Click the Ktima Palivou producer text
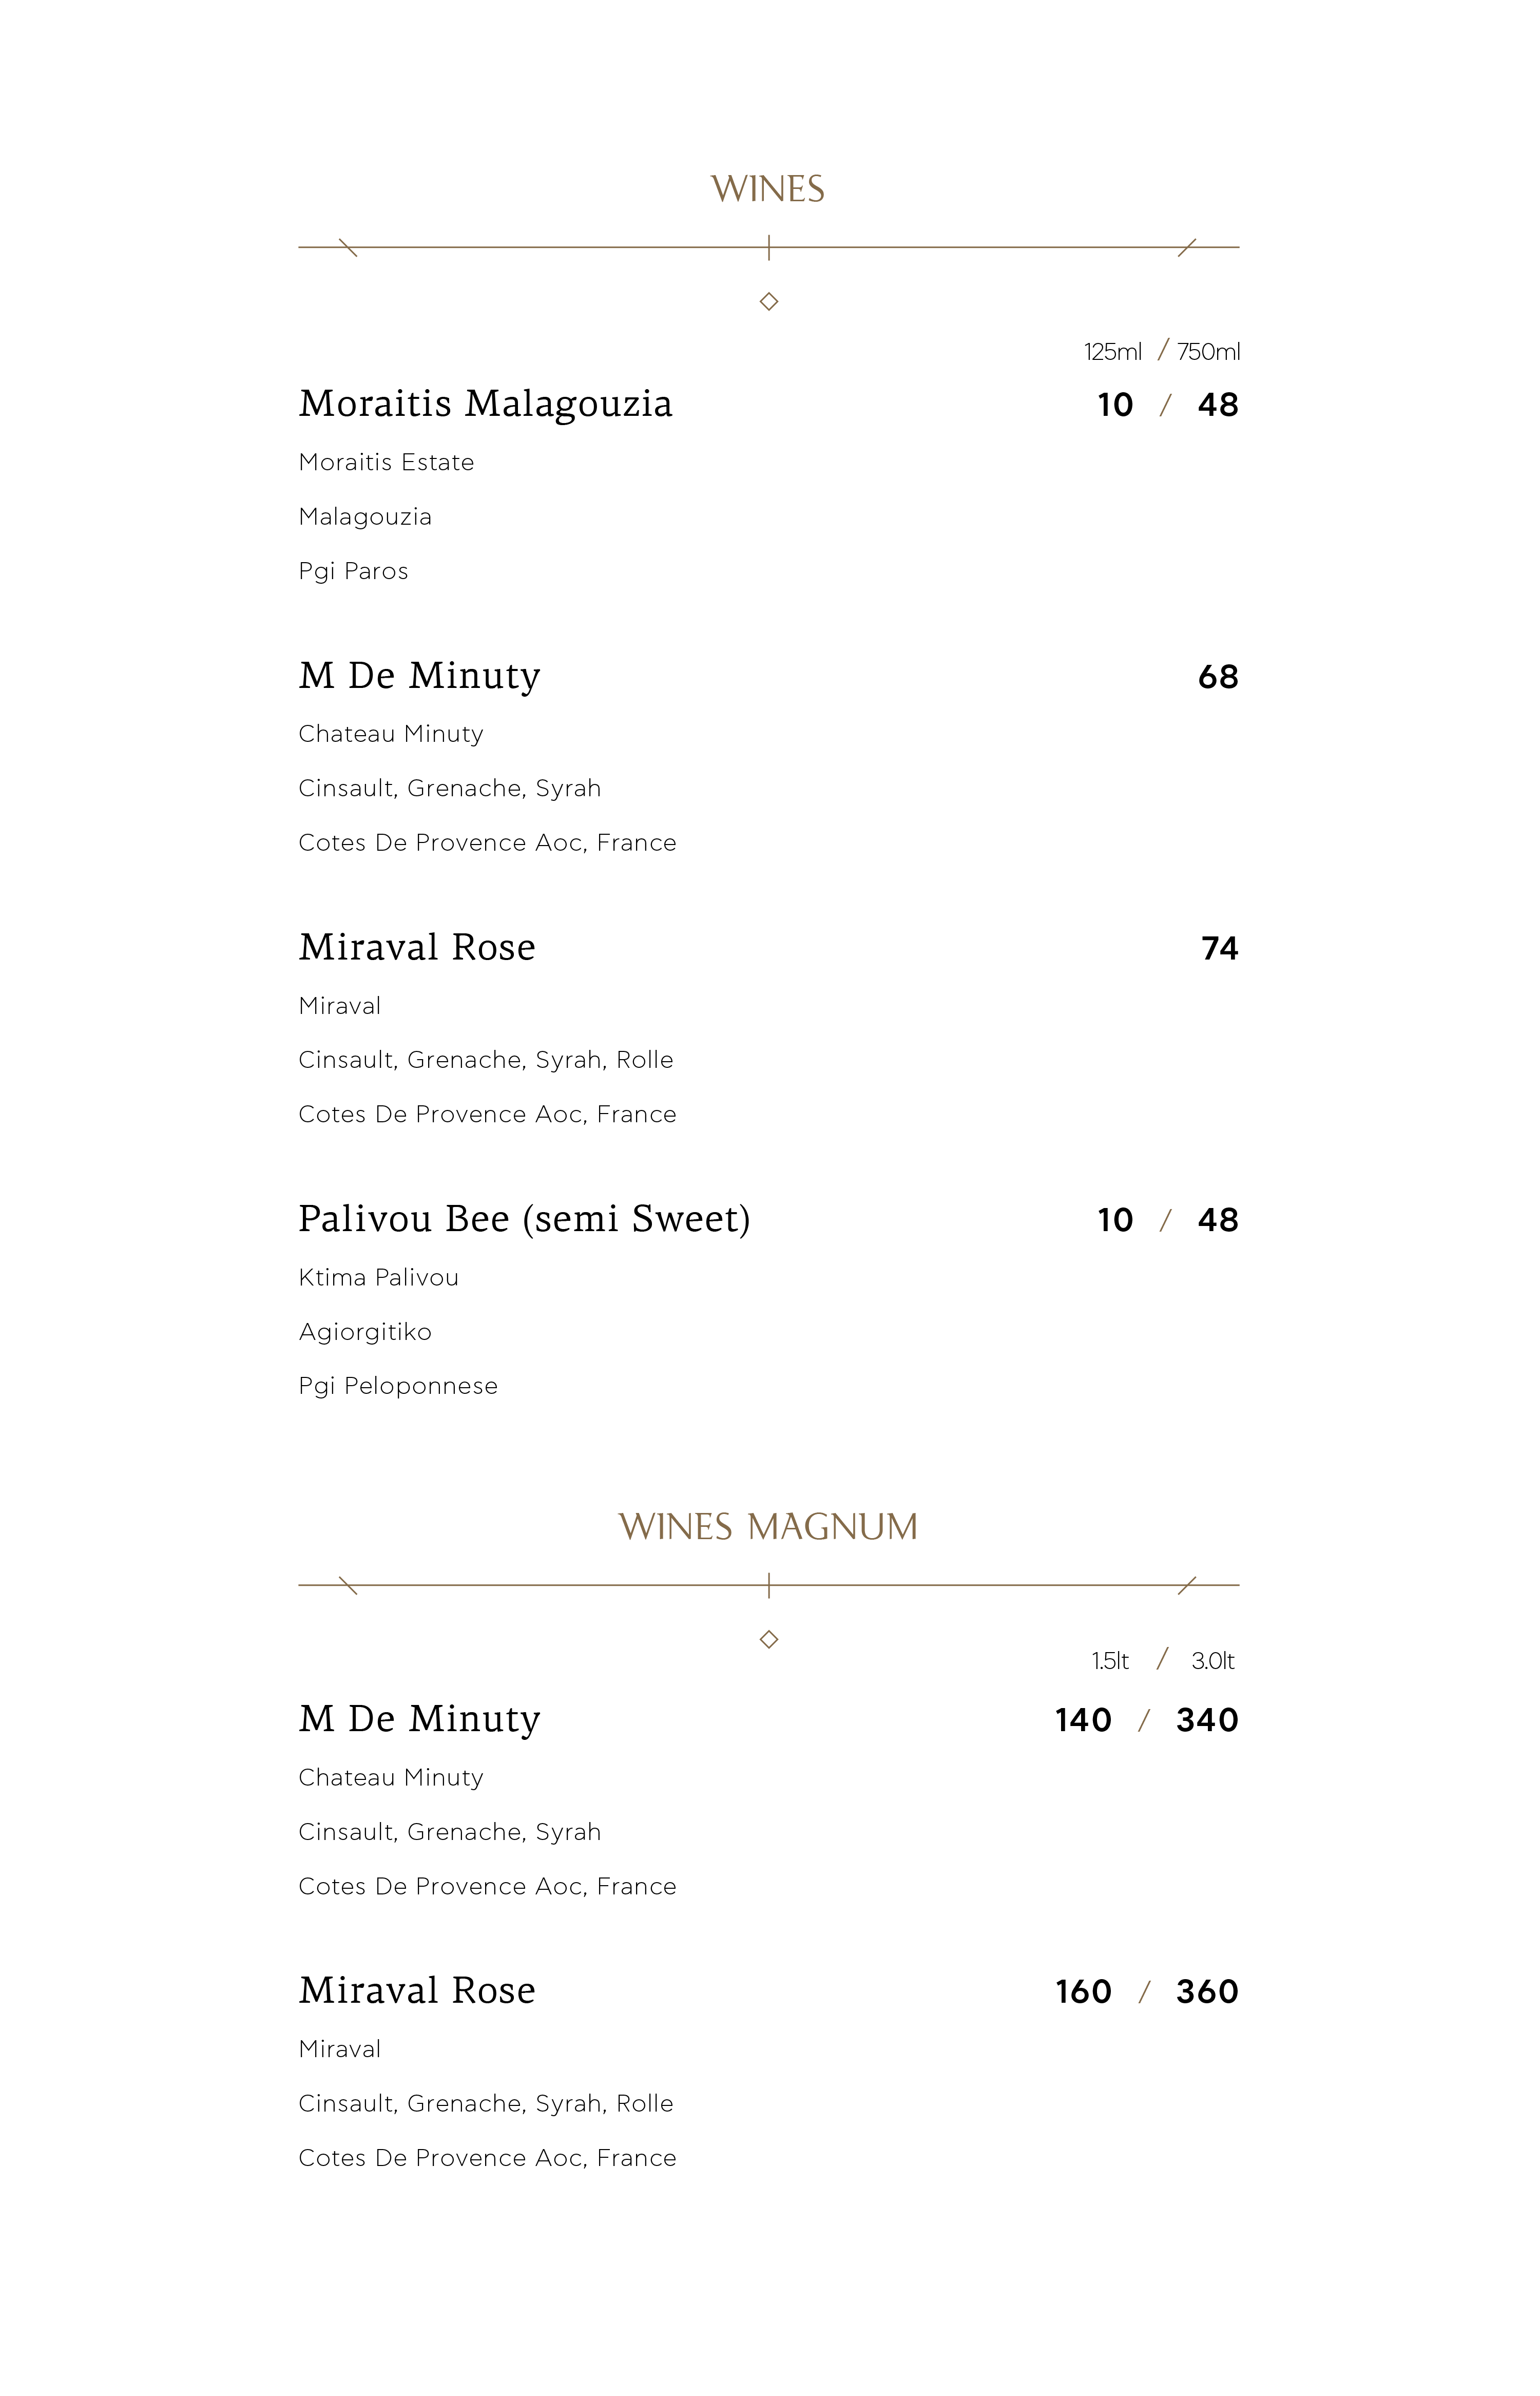 [378, 1277]
